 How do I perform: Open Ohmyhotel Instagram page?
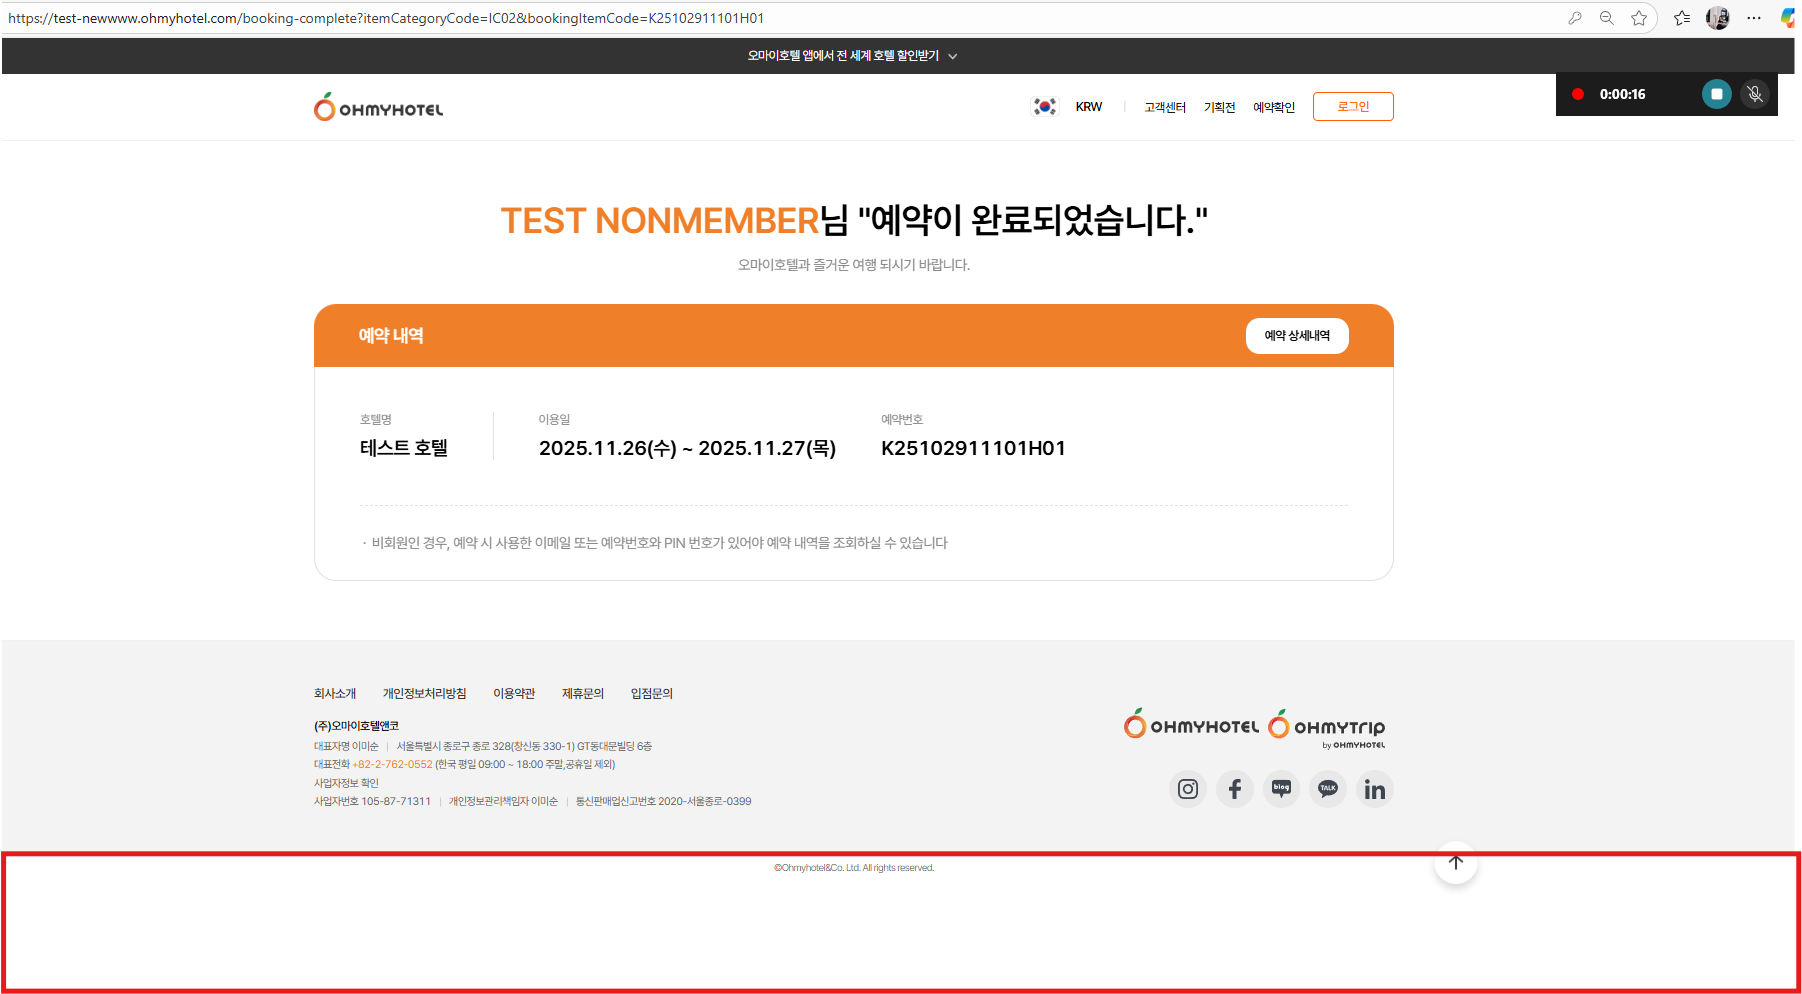(1188, 789)
